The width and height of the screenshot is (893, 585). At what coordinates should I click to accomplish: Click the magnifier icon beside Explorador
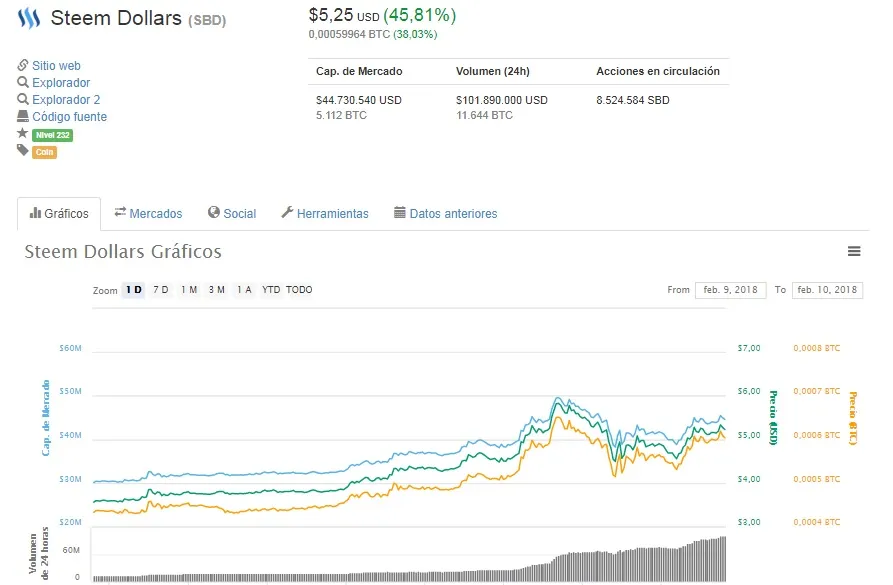(x=23, y=82)
